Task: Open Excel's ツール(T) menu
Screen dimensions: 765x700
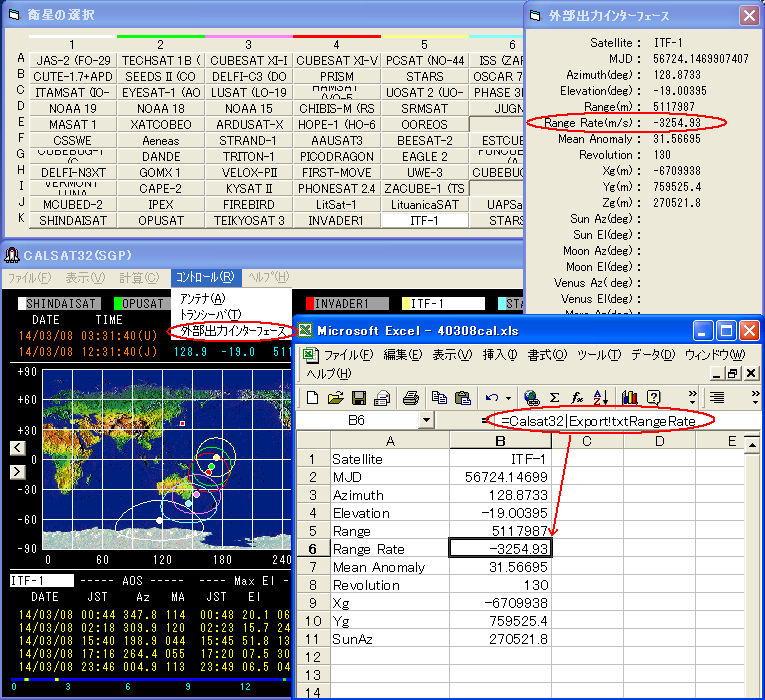Action: 599,355
